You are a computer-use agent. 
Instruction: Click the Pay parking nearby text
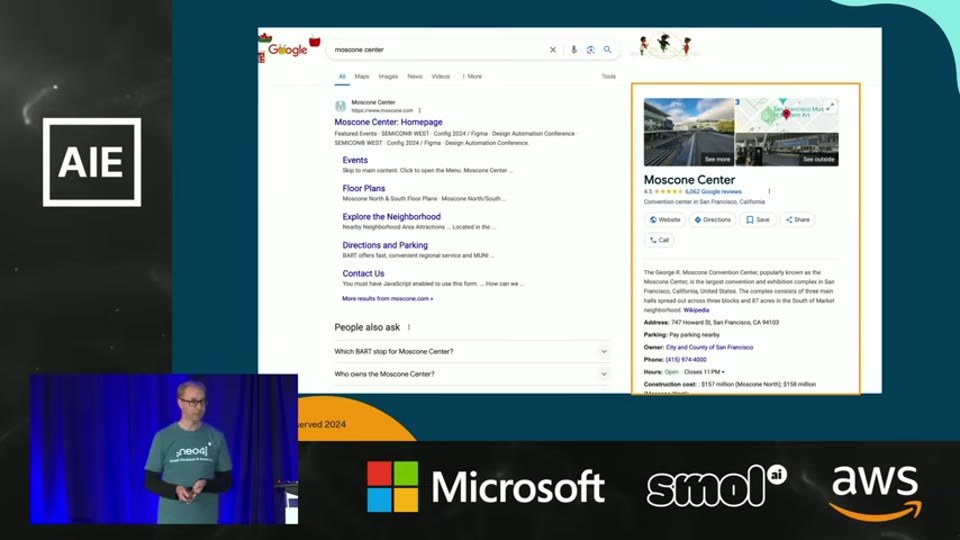(x=694, y=335)
